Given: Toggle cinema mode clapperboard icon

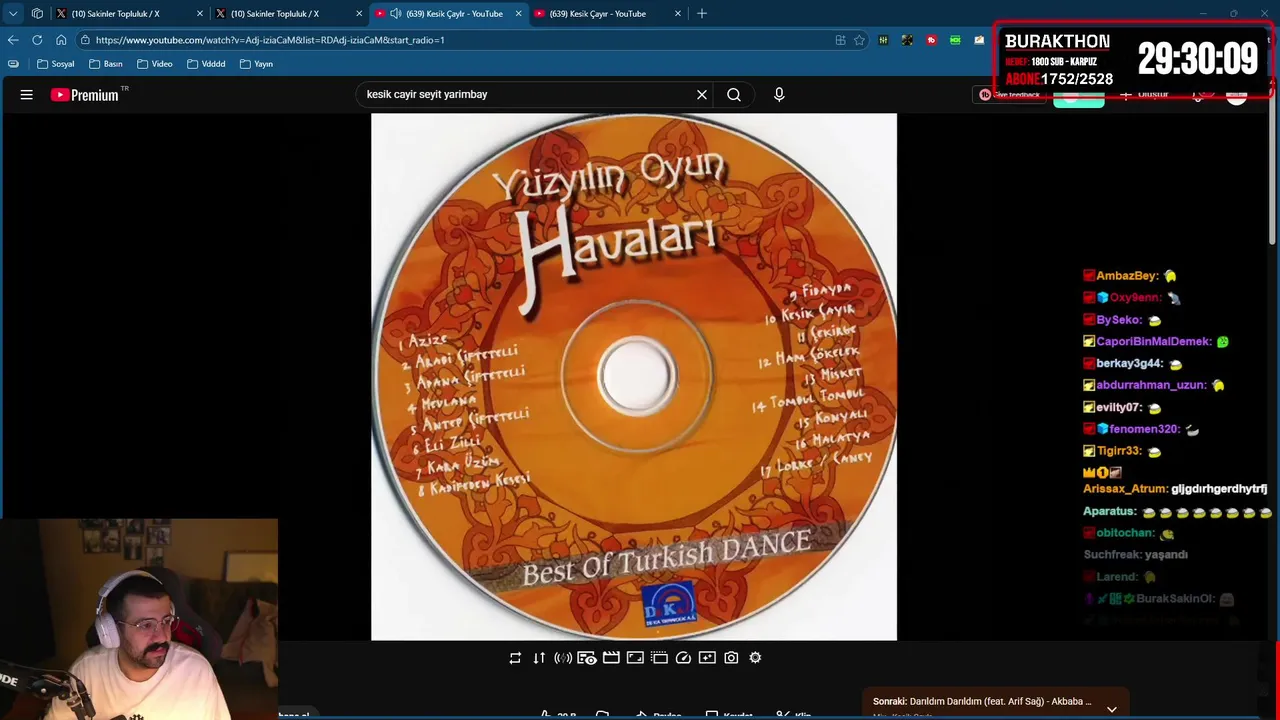Looking at the screenshot, I should [611, 658].
